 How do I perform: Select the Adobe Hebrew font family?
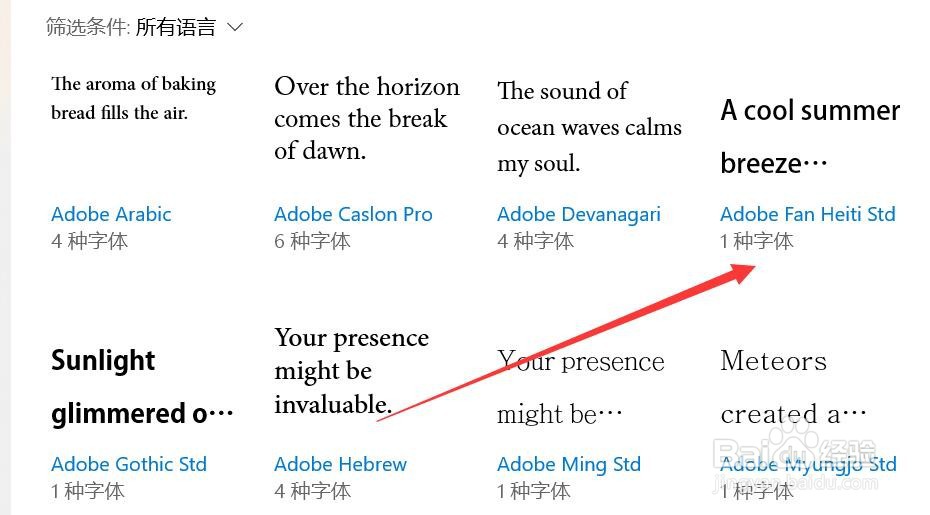[340, 464]
